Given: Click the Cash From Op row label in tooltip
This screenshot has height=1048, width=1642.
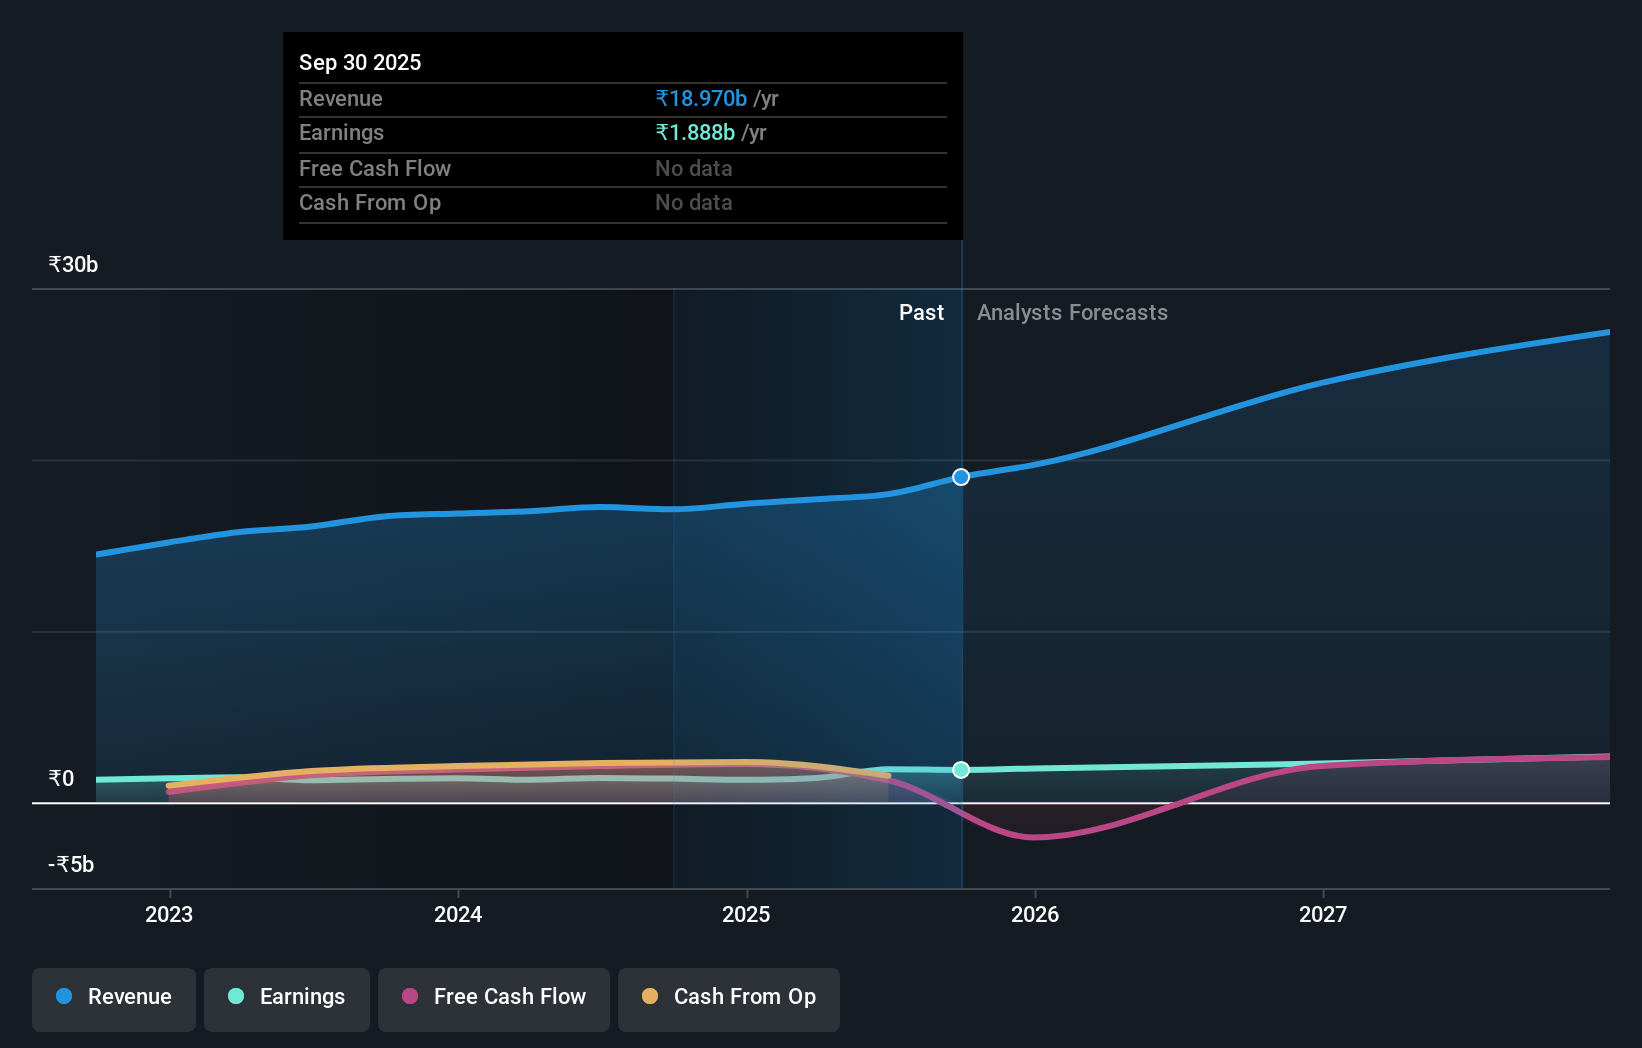Looking at the screenshot, I should click(x=370, y=203).
